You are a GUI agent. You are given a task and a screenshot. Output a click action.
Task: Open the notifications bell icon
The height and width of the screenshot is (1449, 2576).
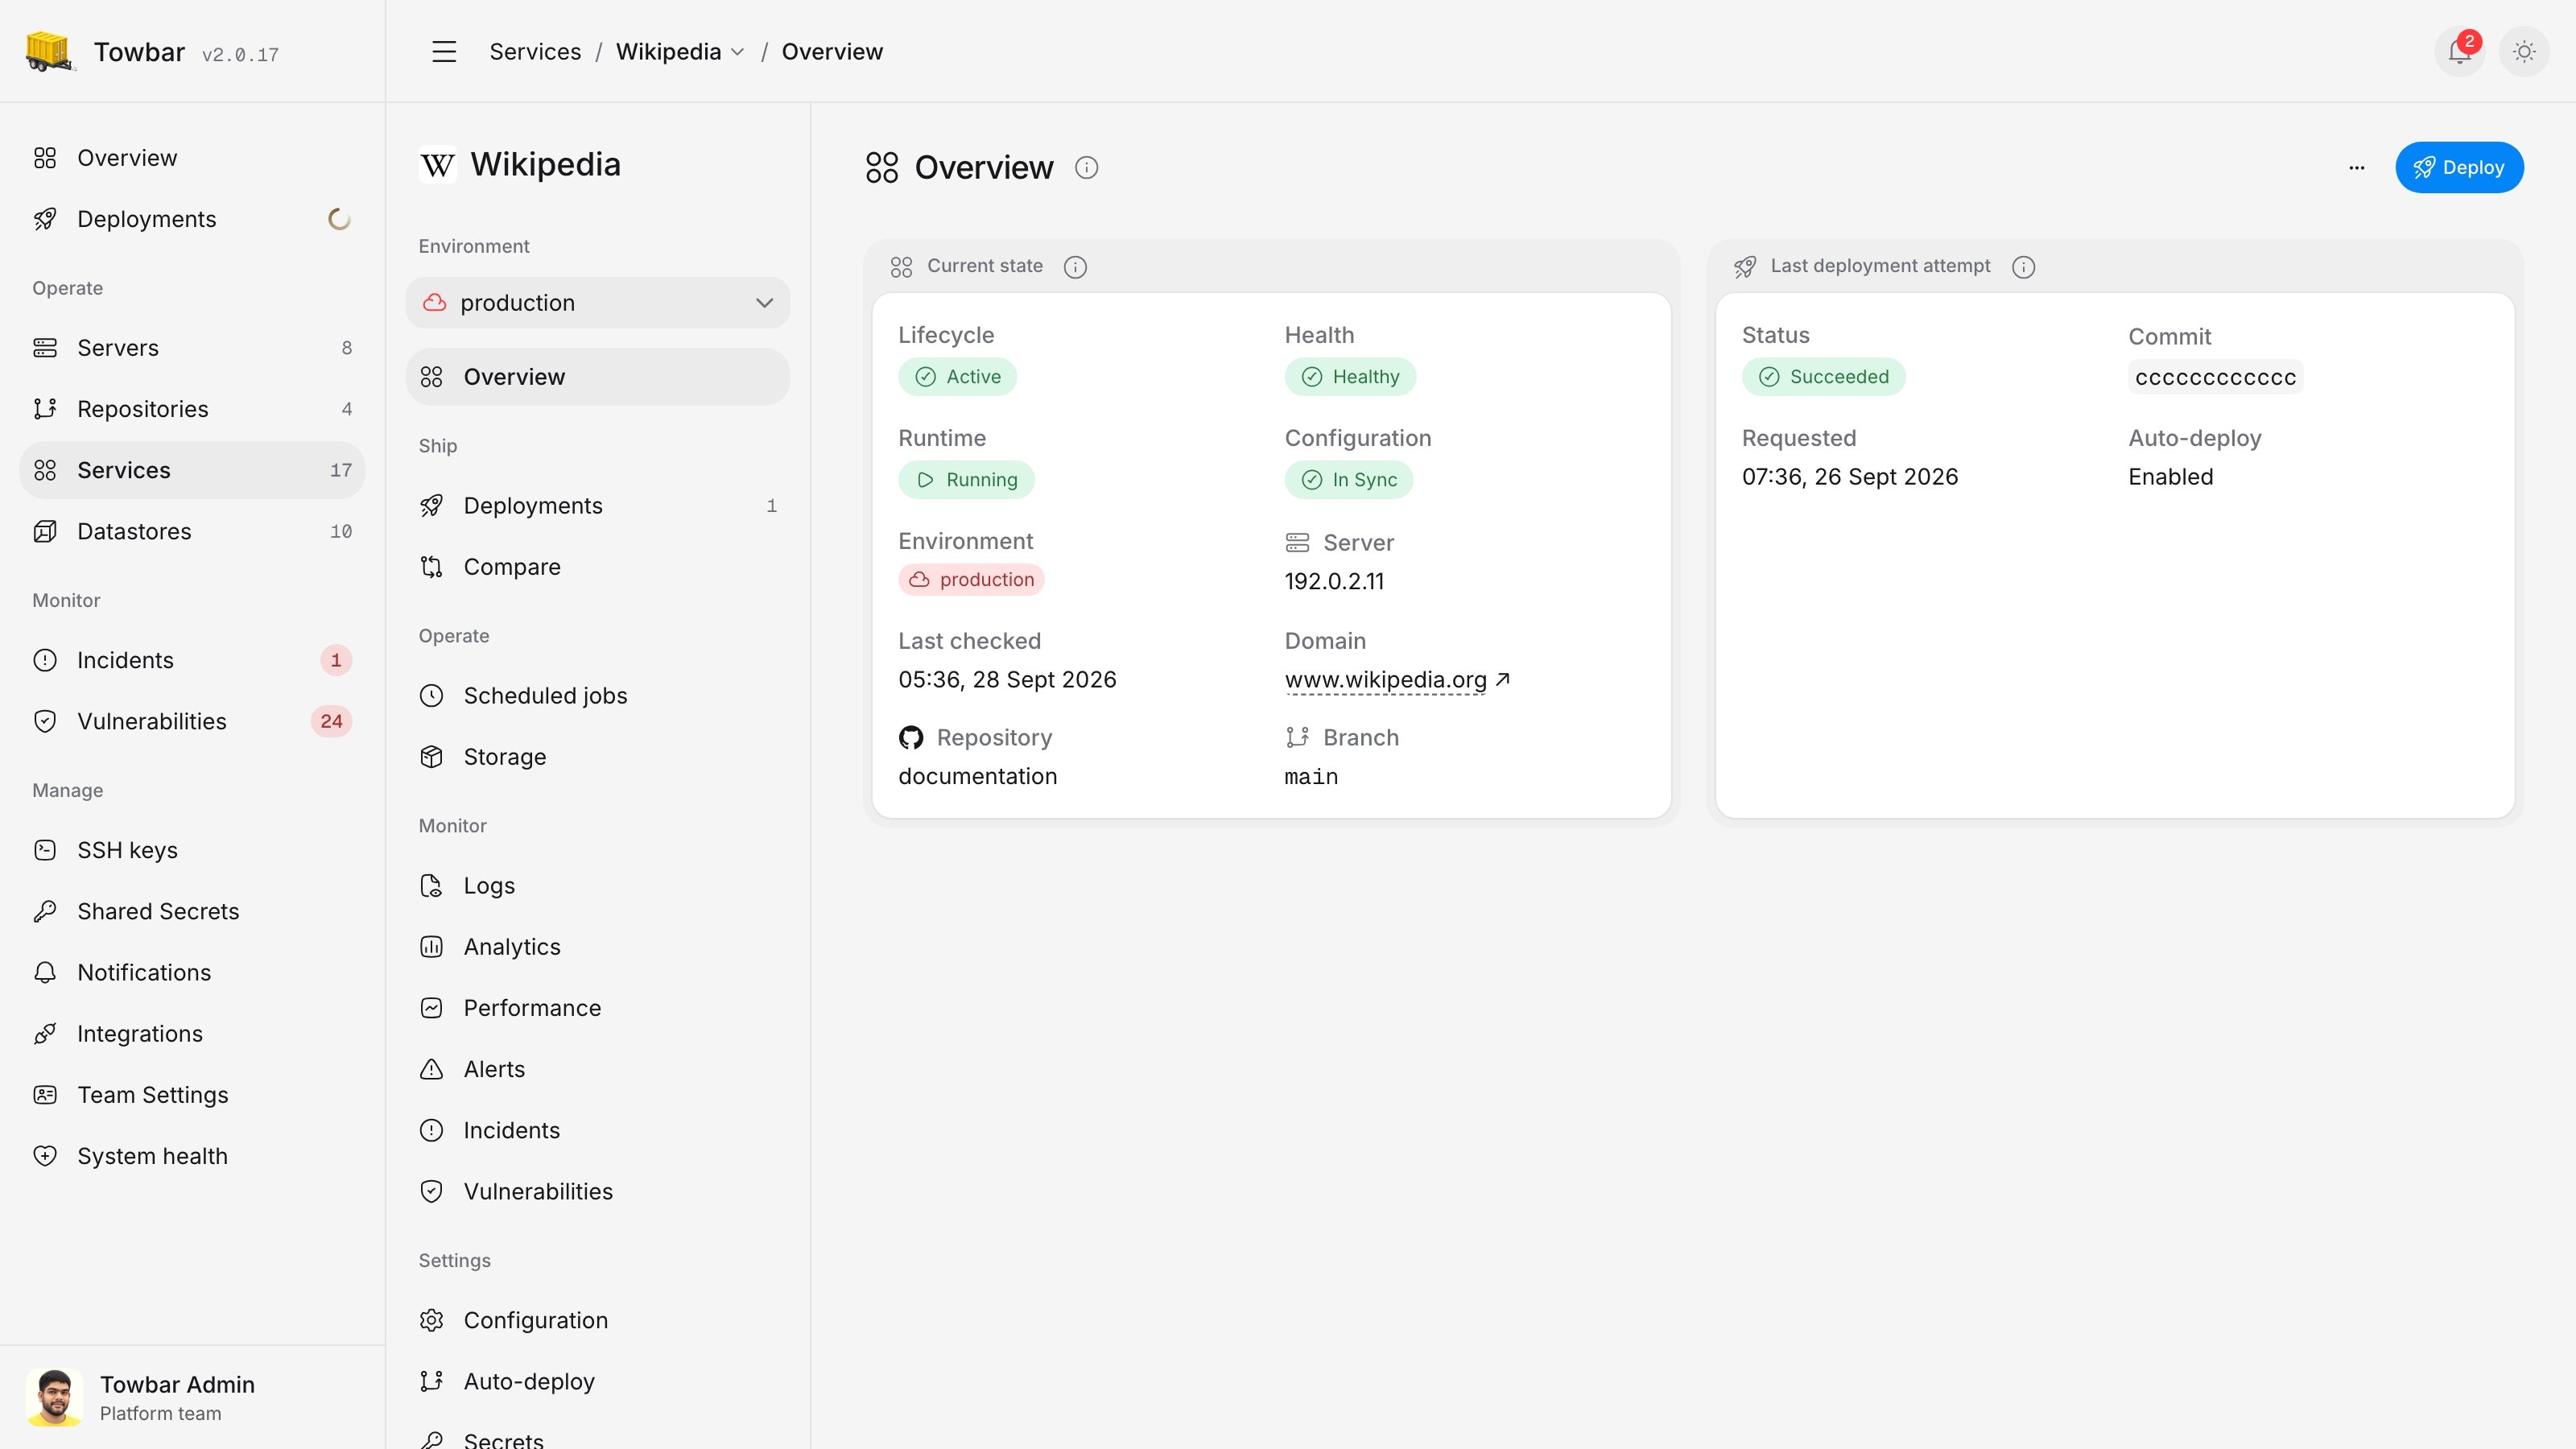pos(2460,52)
